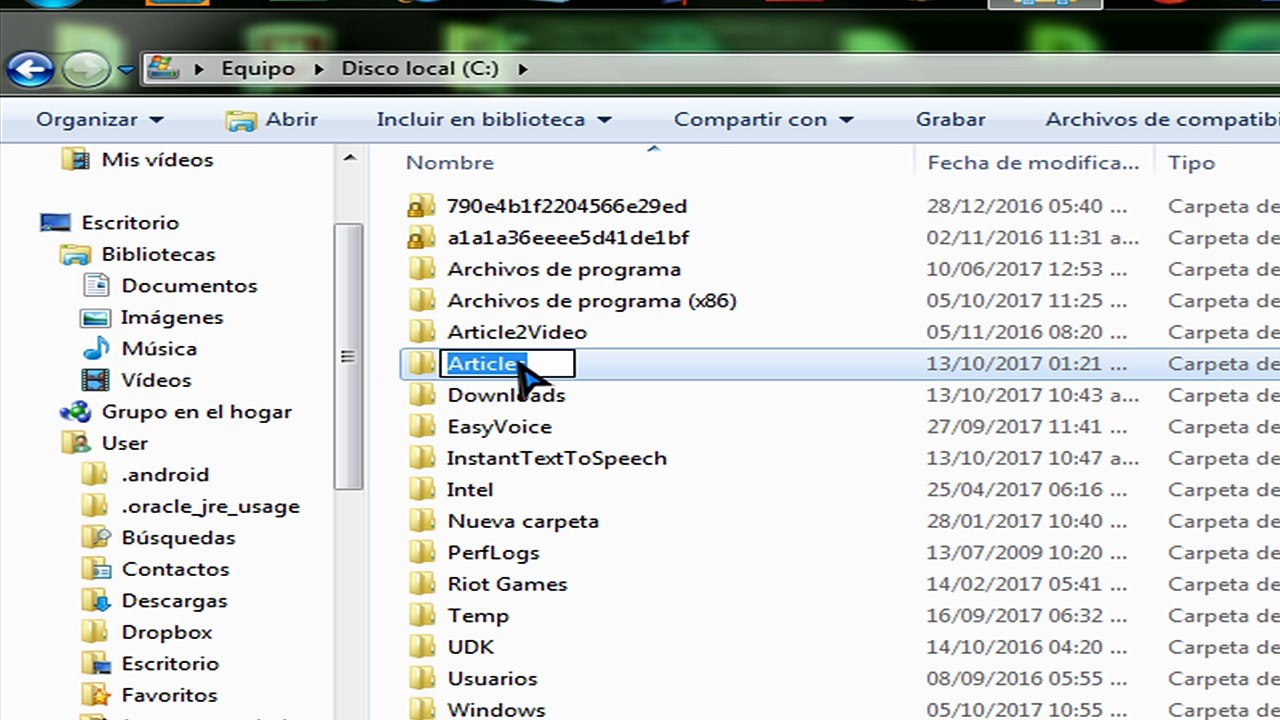
Task: Select Escritorio under User in tree
Action: pos(170,663)
